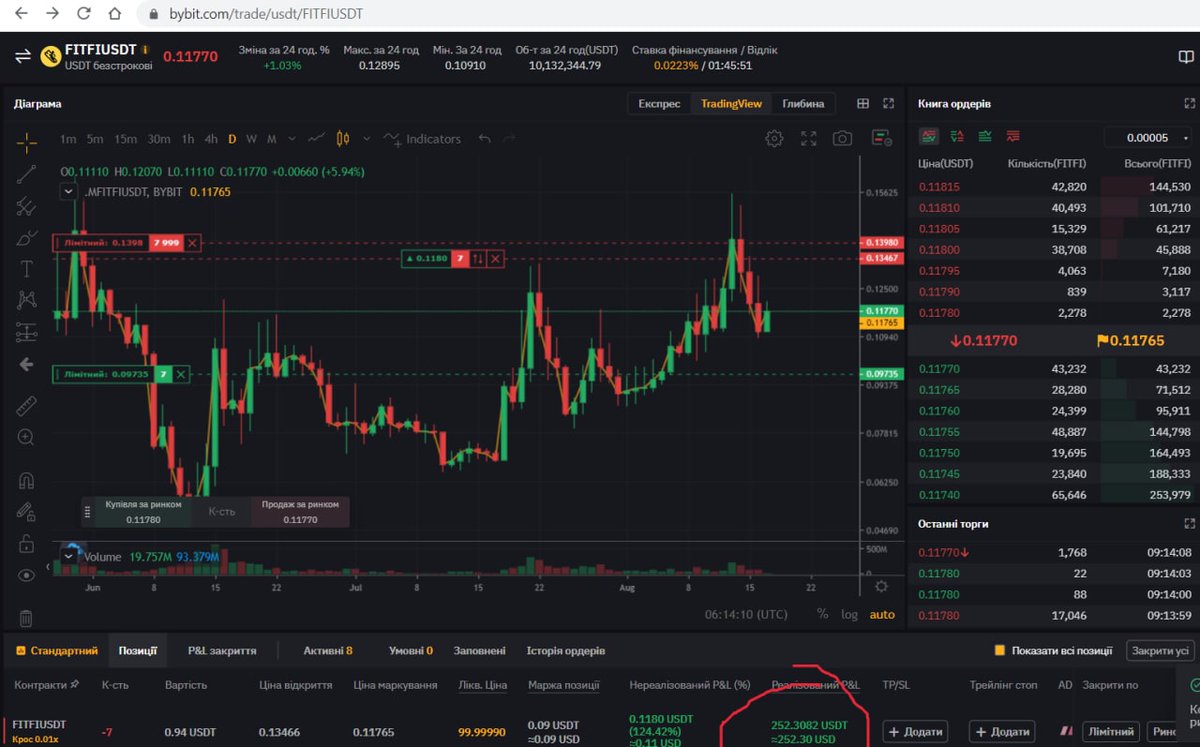Enter fullscreen chart mode
1200x747 pixels.
coord(809,139)
